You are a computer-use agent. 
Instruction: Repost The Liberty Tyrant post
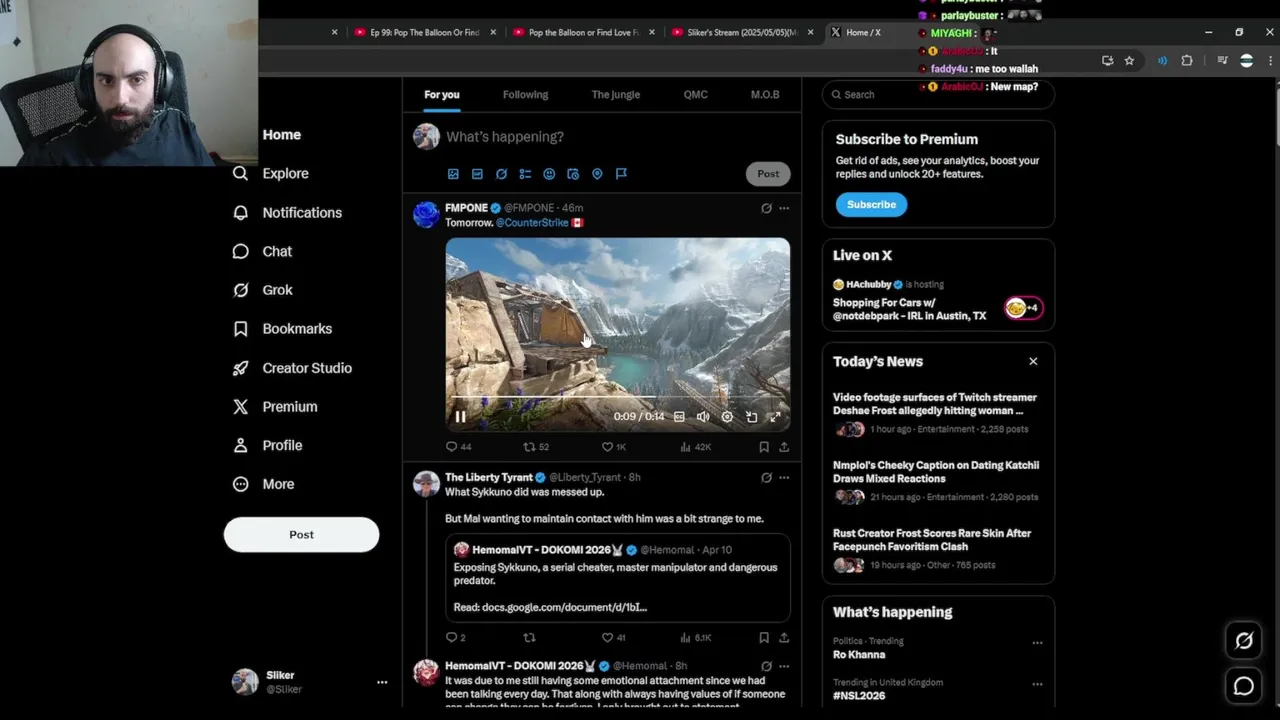tap(530, 637)
